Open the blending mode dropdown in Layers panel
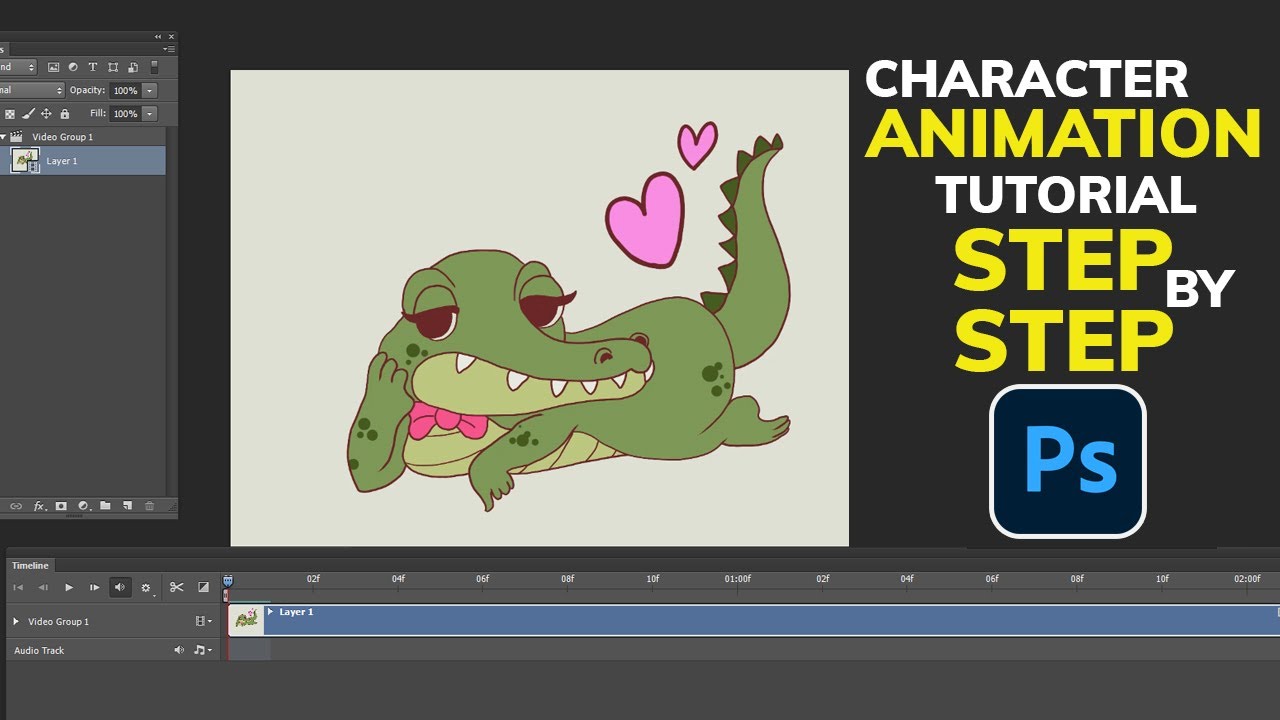 pyautogui.click(x=31, y=90)
